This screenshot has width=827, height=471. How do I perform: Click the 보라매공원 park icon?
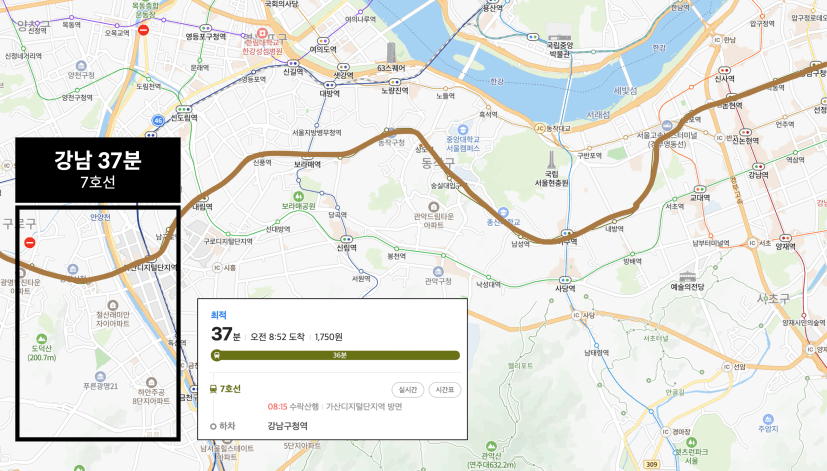pos(298,197)
